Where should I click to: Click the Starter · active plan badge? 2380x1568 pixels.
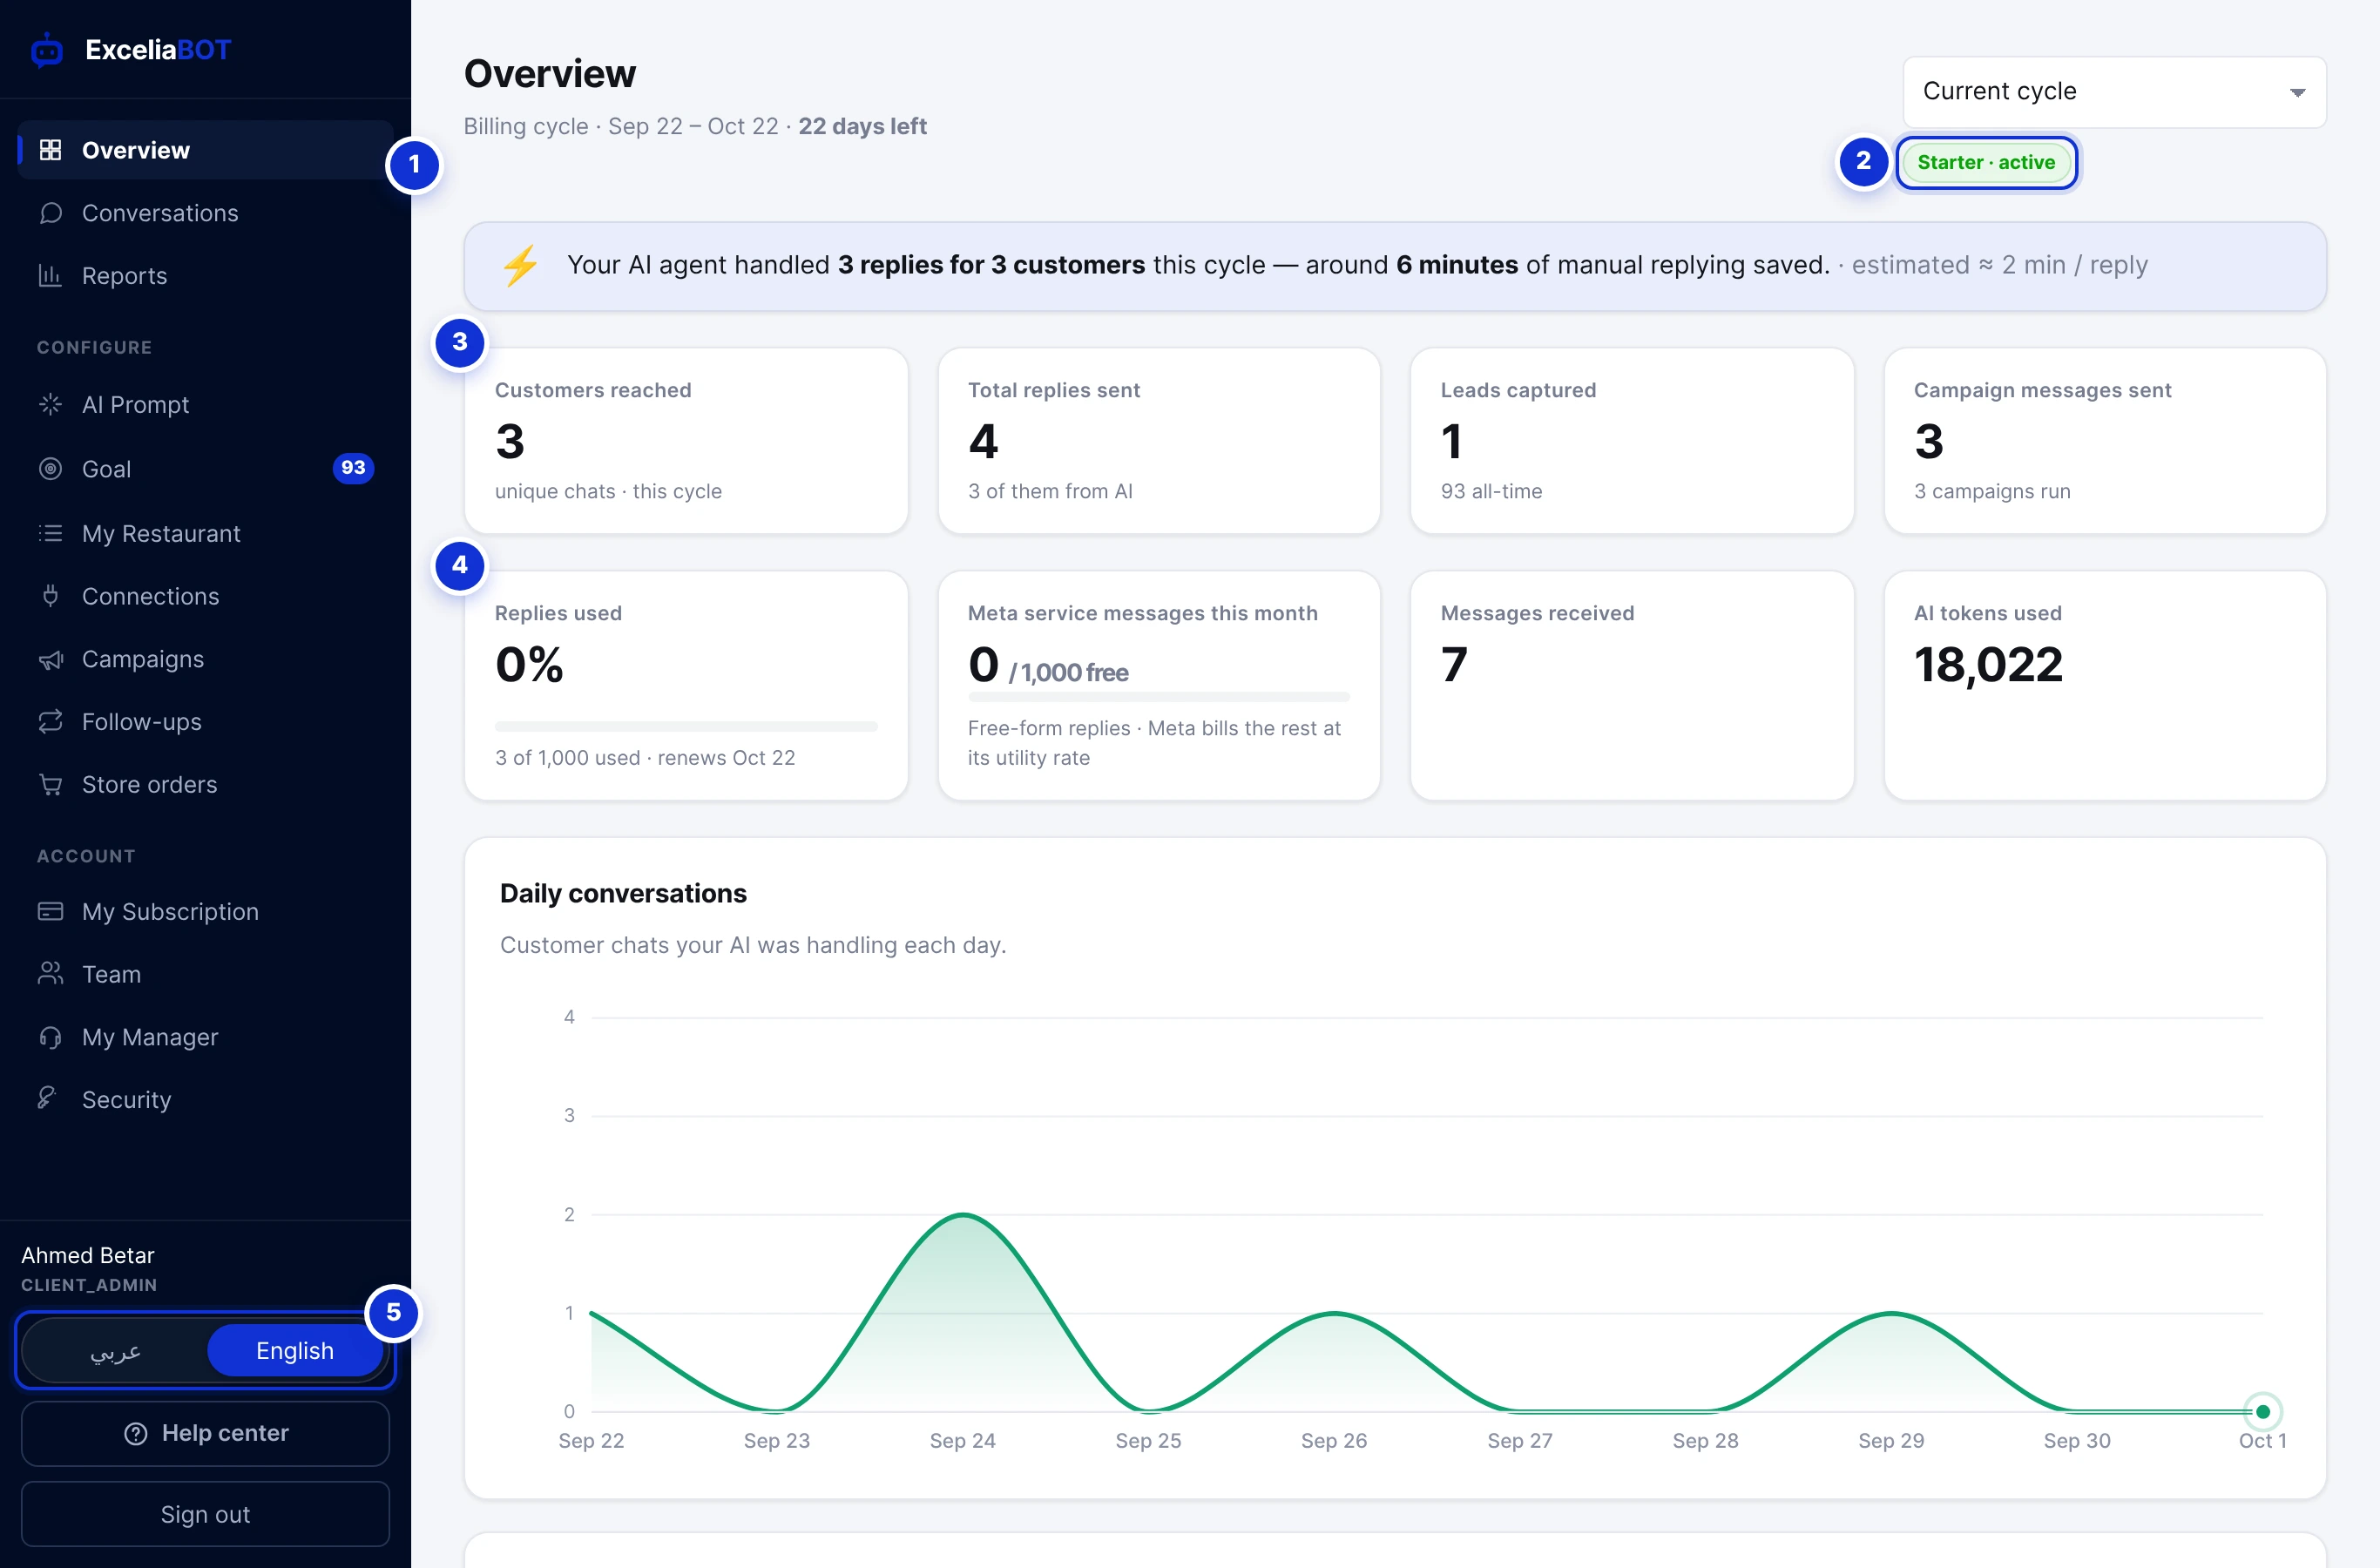(x=1986, y=162)
